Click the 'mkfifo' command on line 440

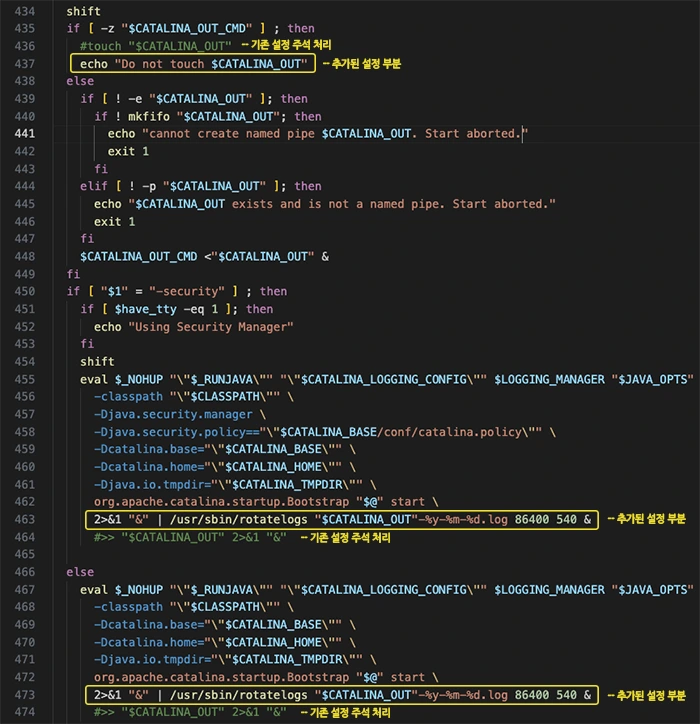(149, 116)
